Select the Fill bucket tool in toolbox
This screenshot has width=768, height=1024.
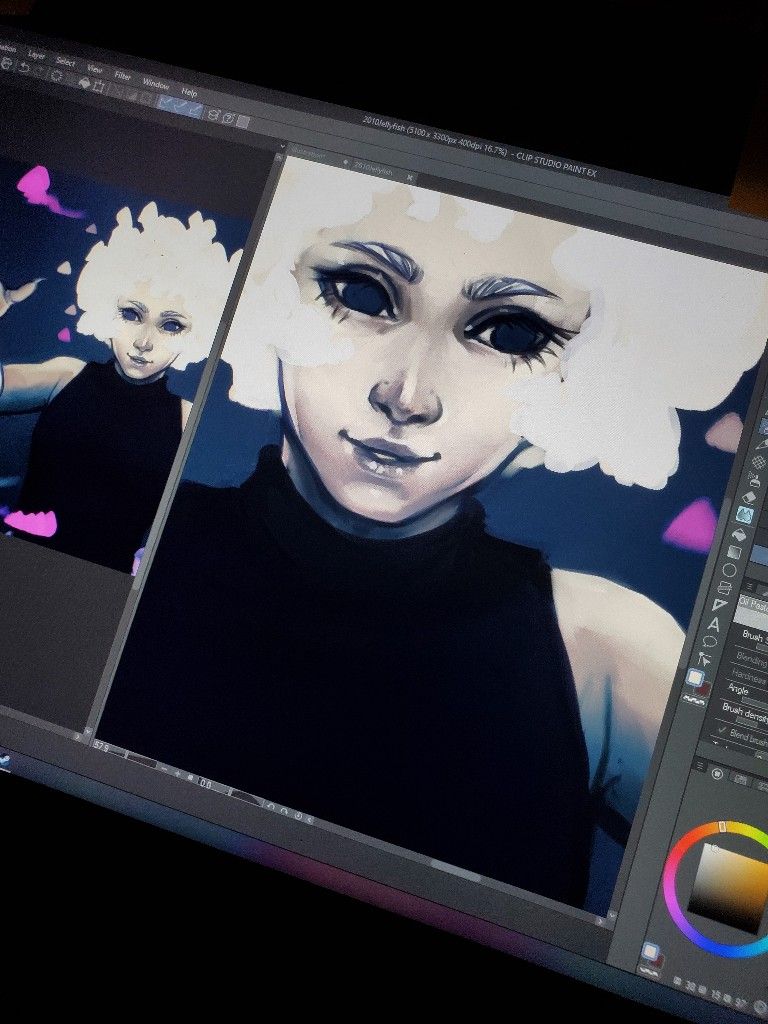click(x=739, y=534)
